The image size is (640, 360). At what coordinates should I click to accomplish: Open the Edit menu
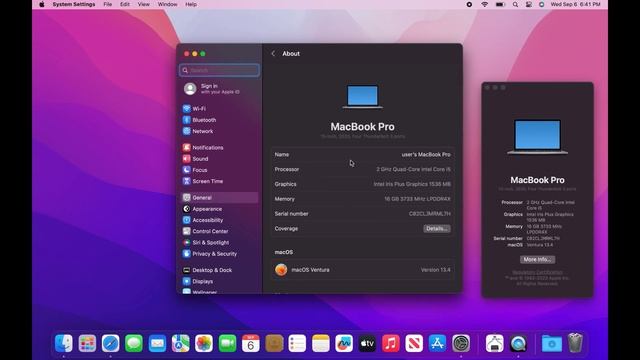click(x=125, y=4)
